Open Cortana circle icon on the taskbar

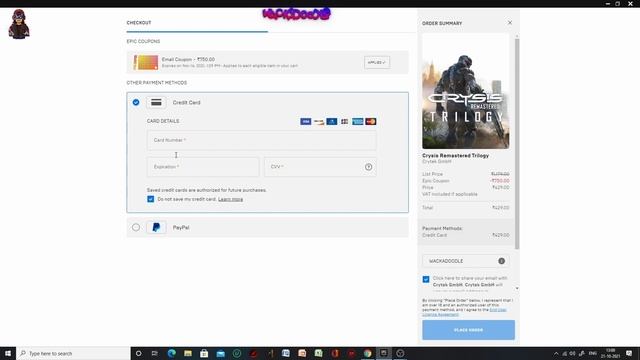pyautogui.click(x=138, y=353)
